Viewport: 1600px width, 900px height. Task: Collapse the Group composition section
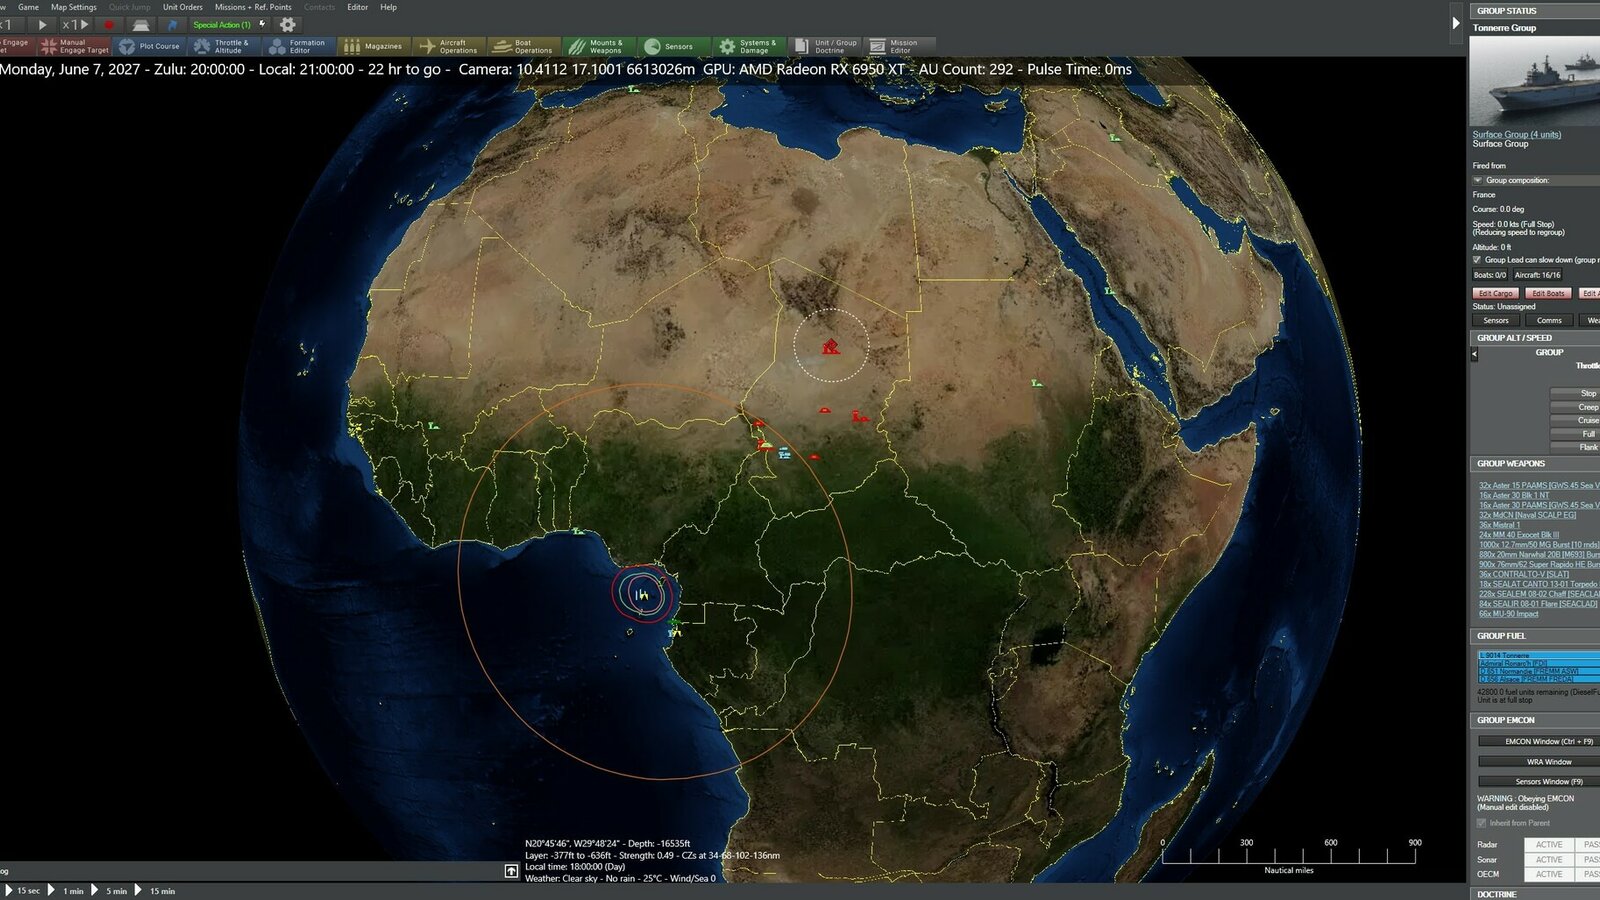point(1477,181)
